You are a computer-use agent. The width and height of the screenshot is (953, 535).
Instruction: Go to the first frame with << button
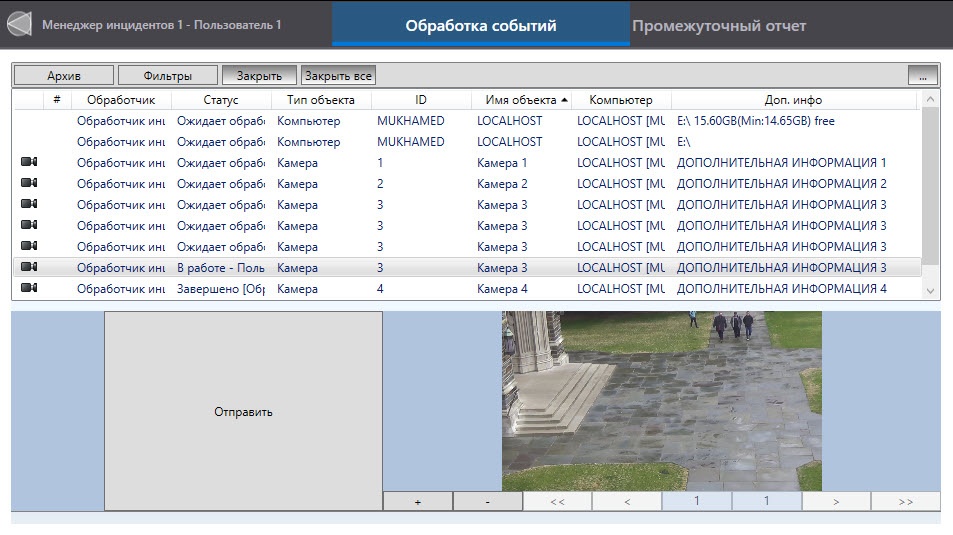[557, 501]
